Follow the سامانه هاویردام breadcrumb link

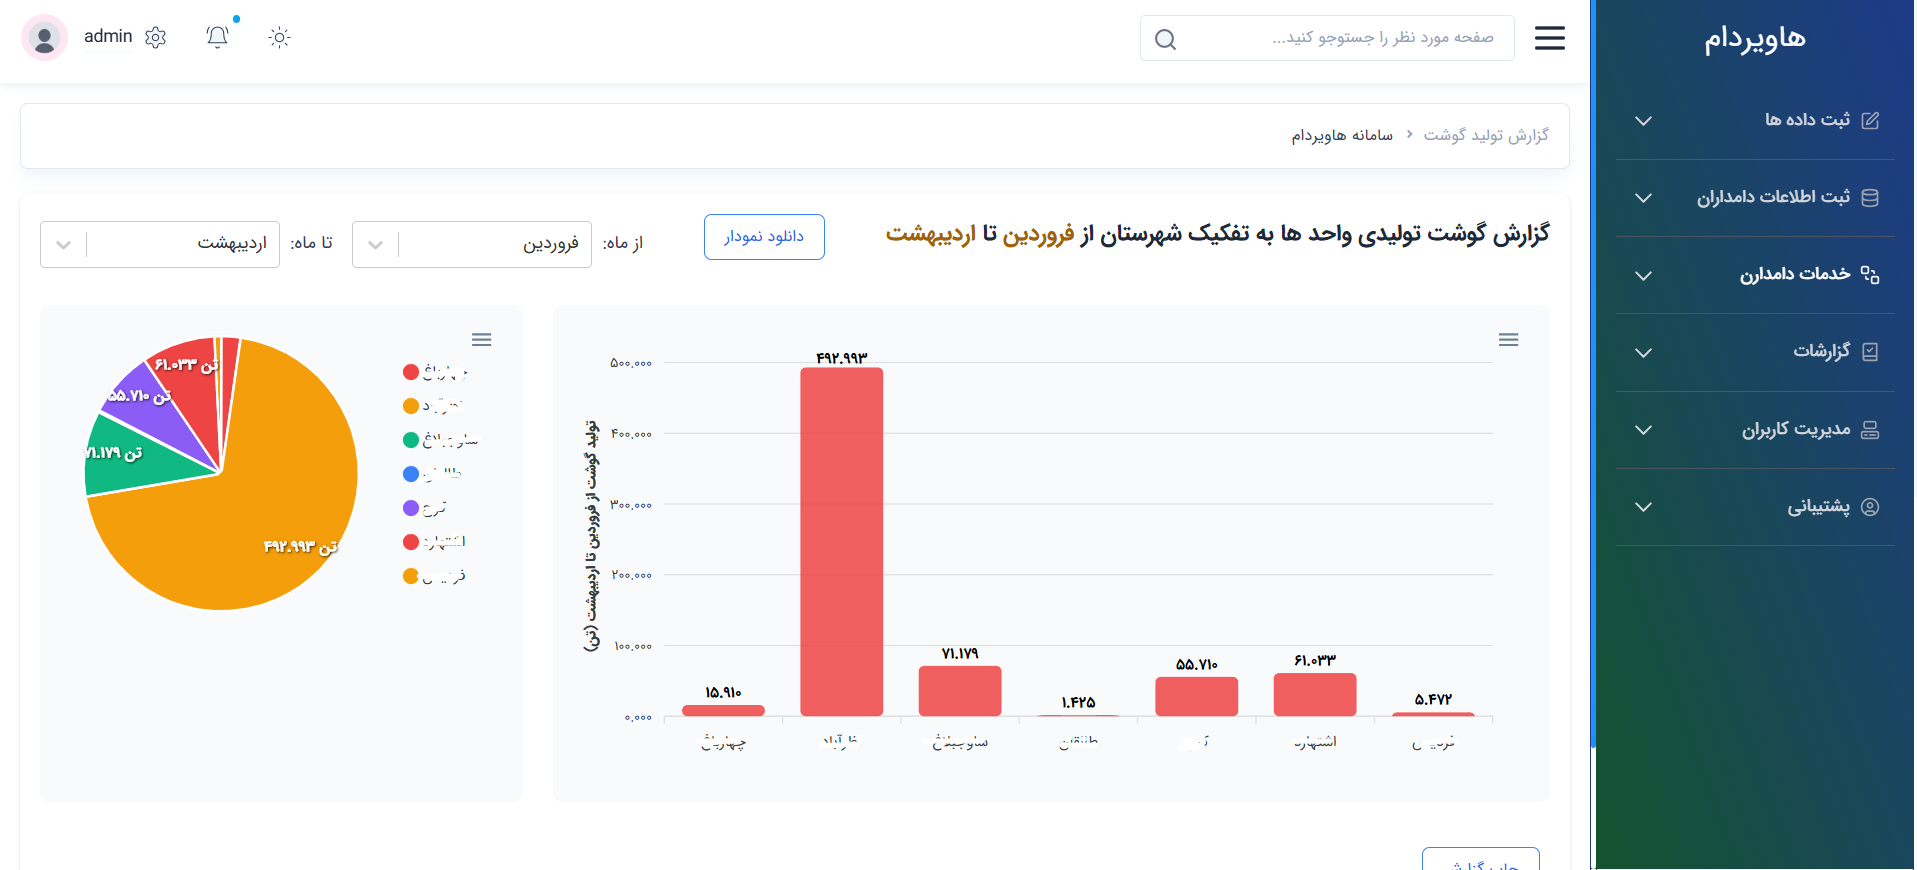click(x=1342, y=135)
